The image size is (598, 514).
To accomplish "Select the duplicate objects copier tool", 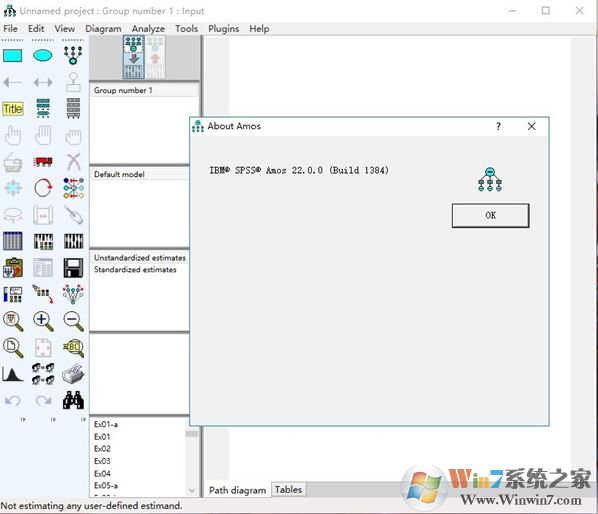I will pyautogui.click(x=13, y=162).
